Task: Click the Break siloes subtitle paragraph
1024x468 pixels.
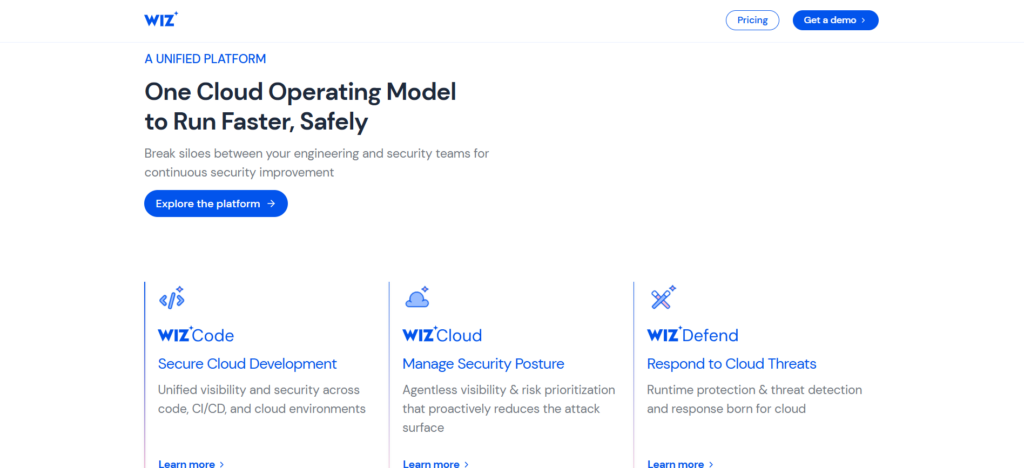Action: (316, 163)
